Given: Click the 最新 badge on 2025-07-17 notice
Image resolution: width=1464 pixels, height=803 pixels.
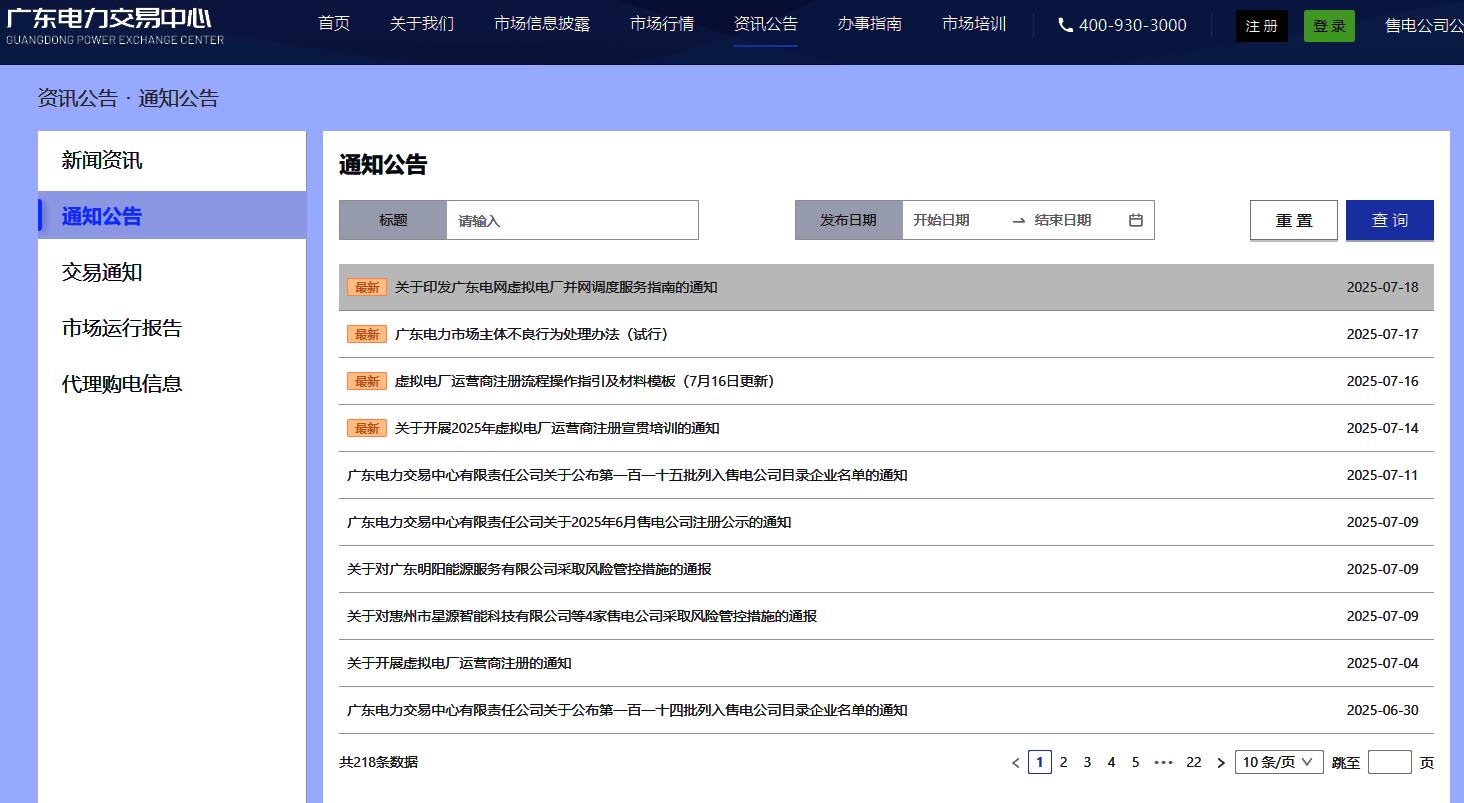Looking at the screenshot, I should tap(367, 334).
